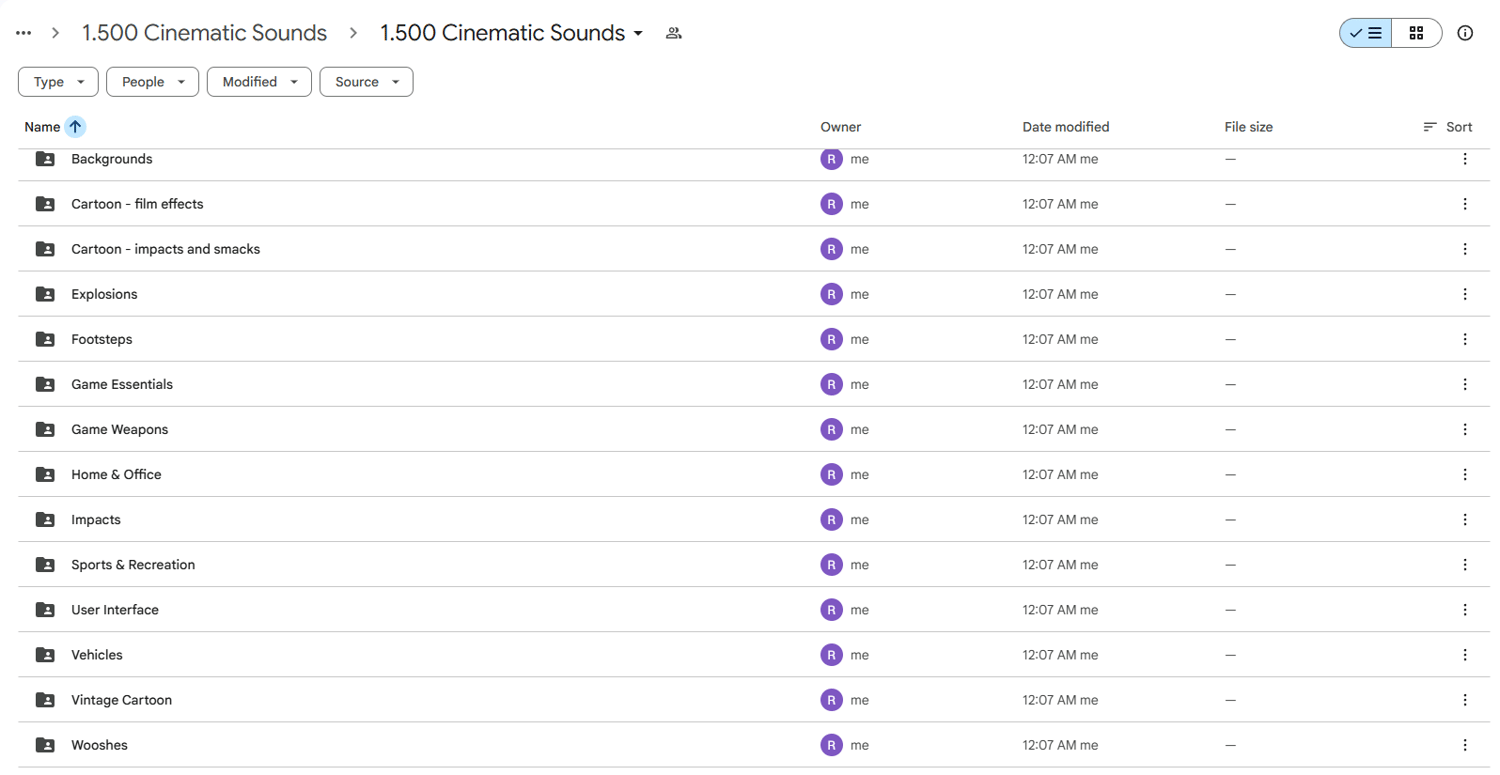Open more actions menu for Wooshes

(1465, 745)
